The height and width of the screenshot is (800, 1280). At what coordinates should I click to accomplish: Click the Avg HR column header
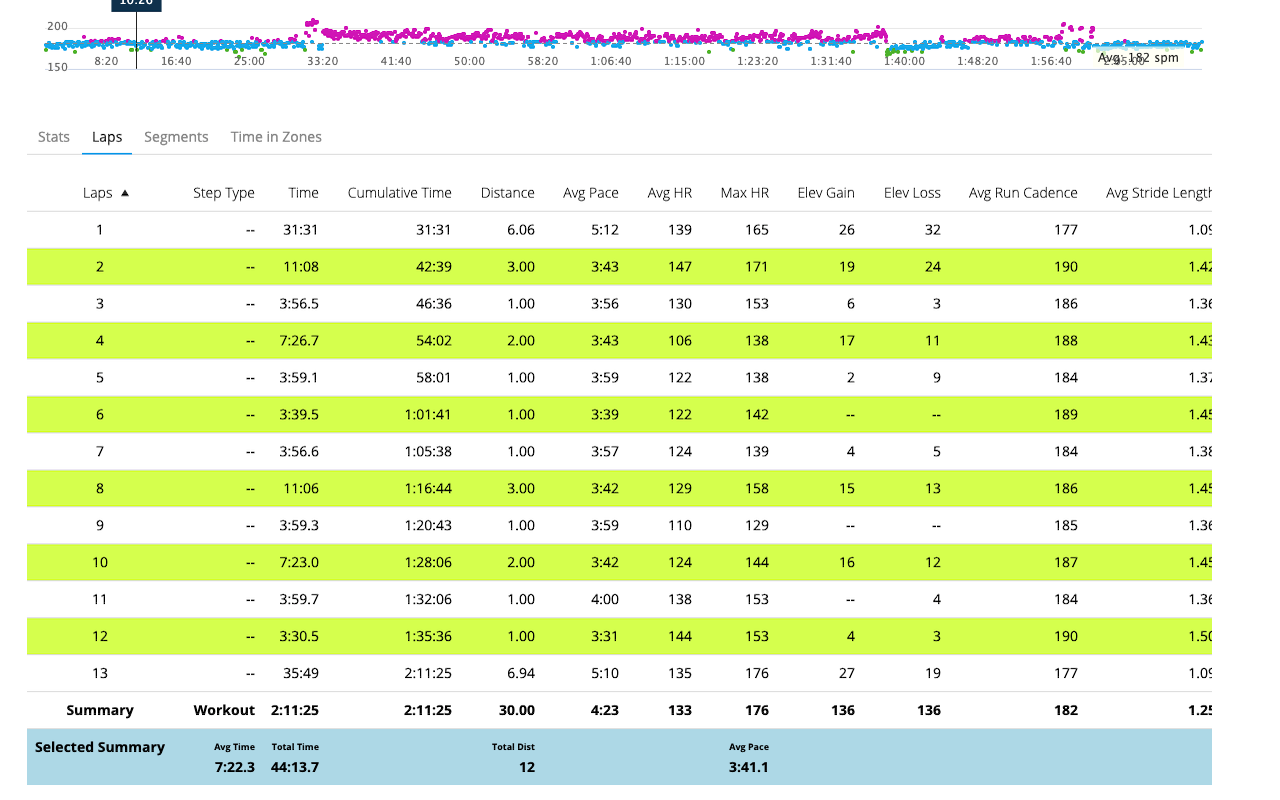point(669,193)
